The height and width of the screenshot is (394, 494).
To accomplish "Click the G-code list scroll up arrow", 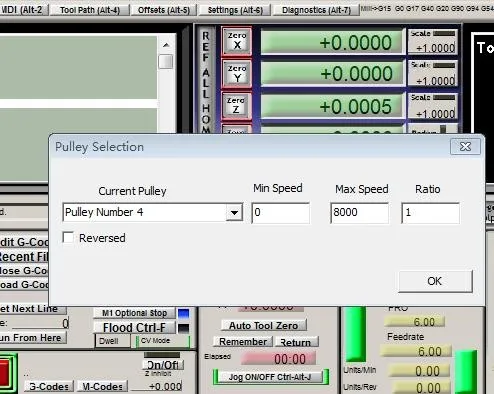I will (166, 45).
